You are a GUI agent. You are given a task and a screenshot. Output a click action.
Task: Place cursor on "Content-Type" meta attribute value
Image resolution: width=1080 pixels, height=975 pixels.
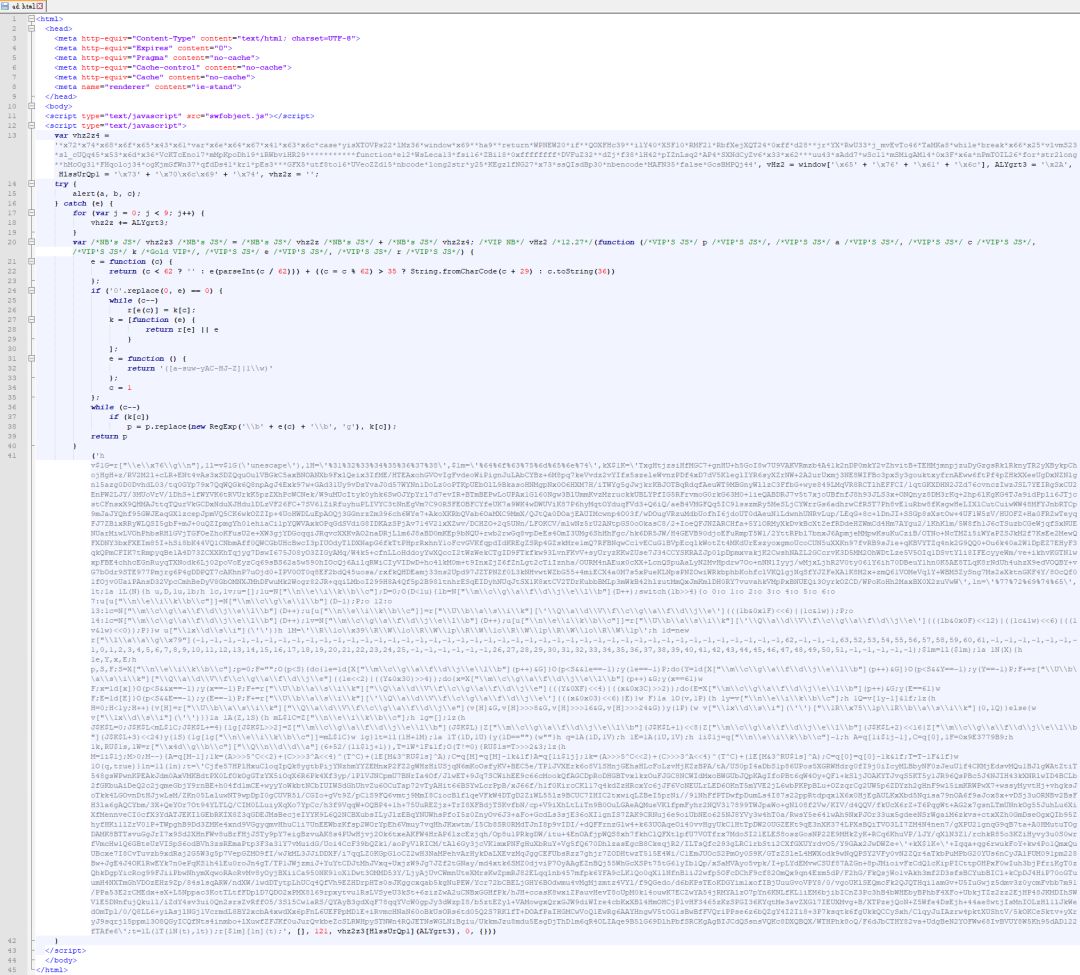pos(163,39)
